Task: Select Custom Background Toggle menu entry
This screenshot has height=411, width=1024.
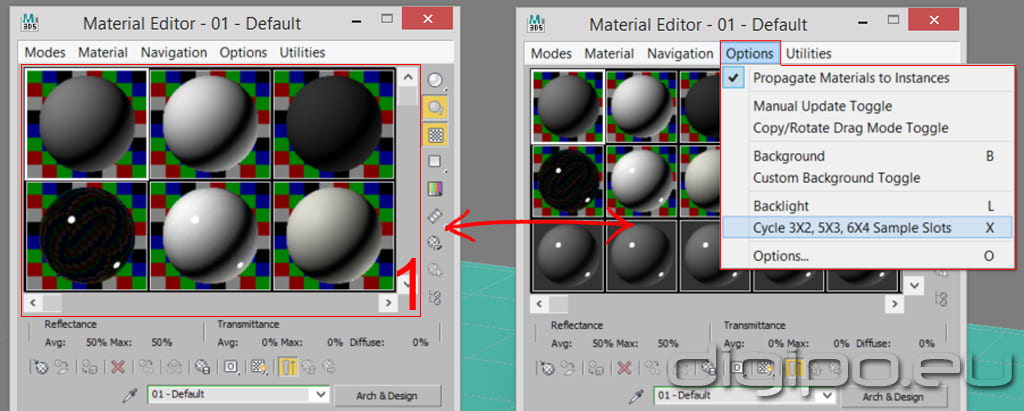Action: tap(836, 178)
